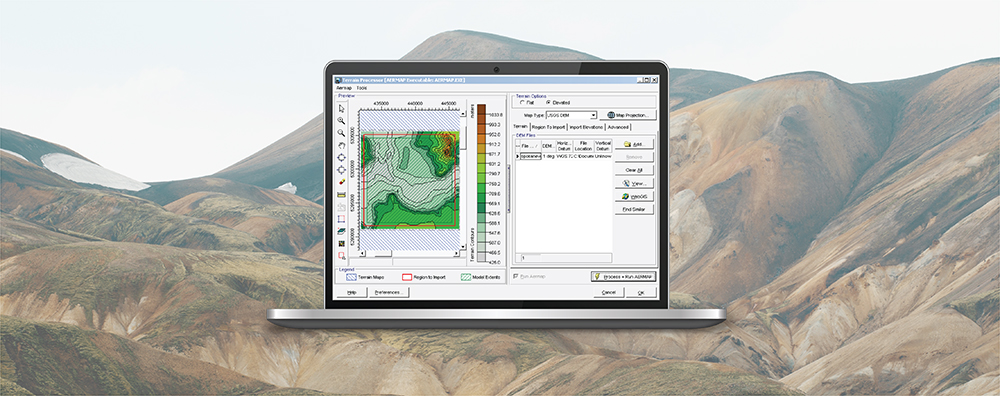Image resolution: width=1000 pixels, height=396 pixels.
Task: Click the globe Map Projection button
Action: tap(628, 115)
